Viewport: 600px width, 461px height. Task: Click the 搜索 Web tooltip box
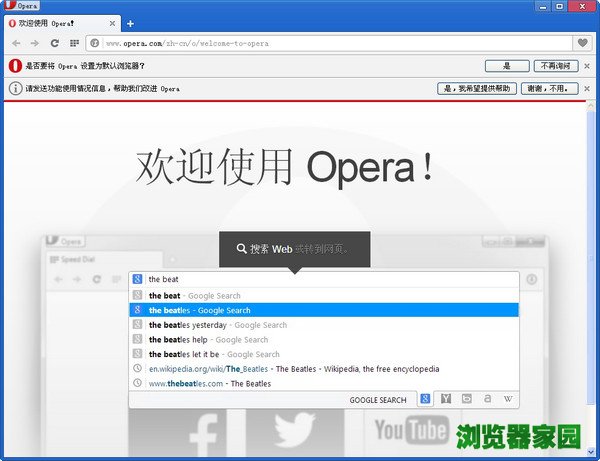tap(294, 249)
